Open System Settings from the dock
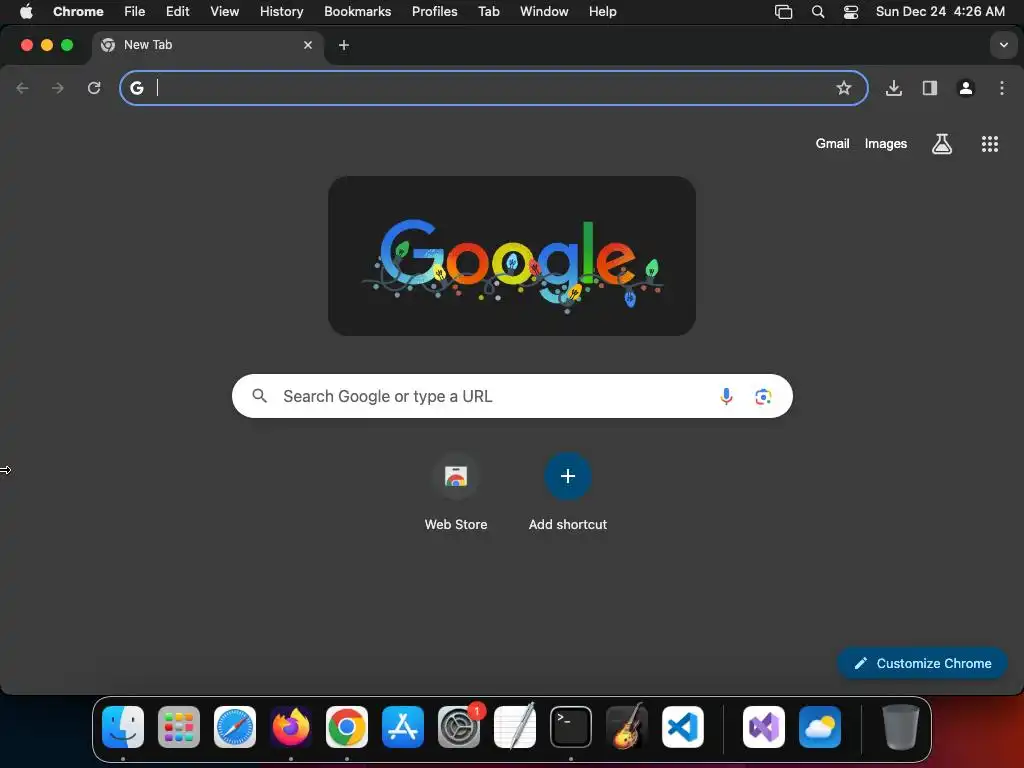 tap(459, 727)
